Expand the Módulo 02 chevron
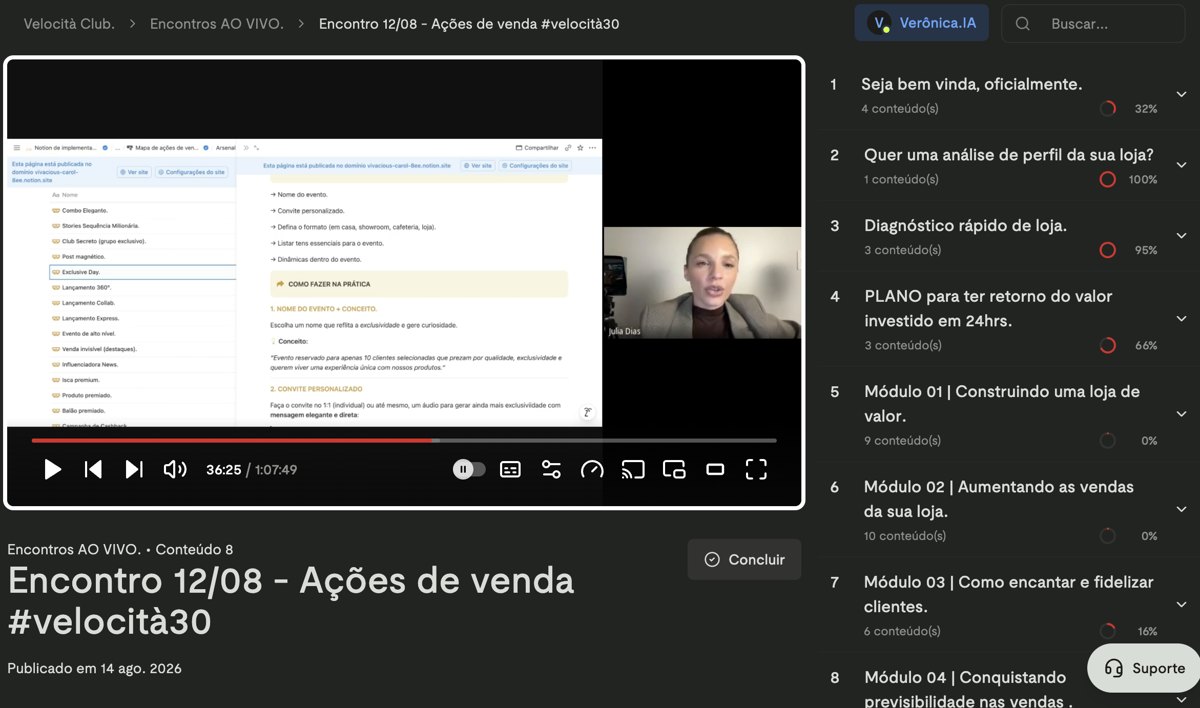 (x=1181, y=509)
